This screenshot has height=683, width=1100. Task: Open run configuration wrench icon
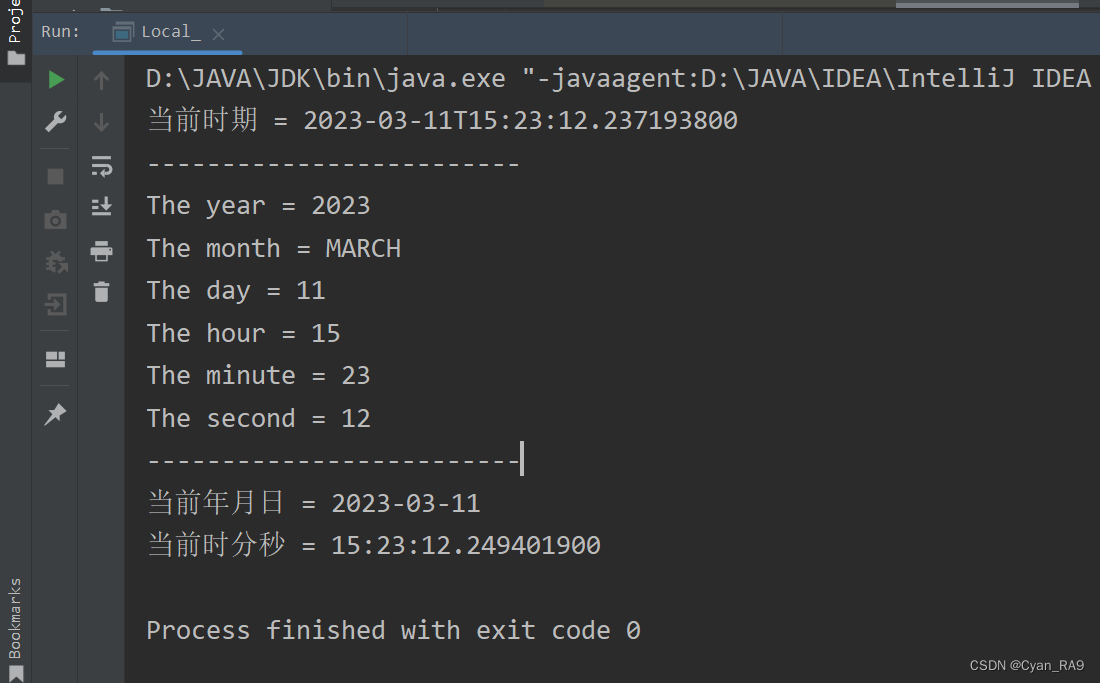click(55, 122)
